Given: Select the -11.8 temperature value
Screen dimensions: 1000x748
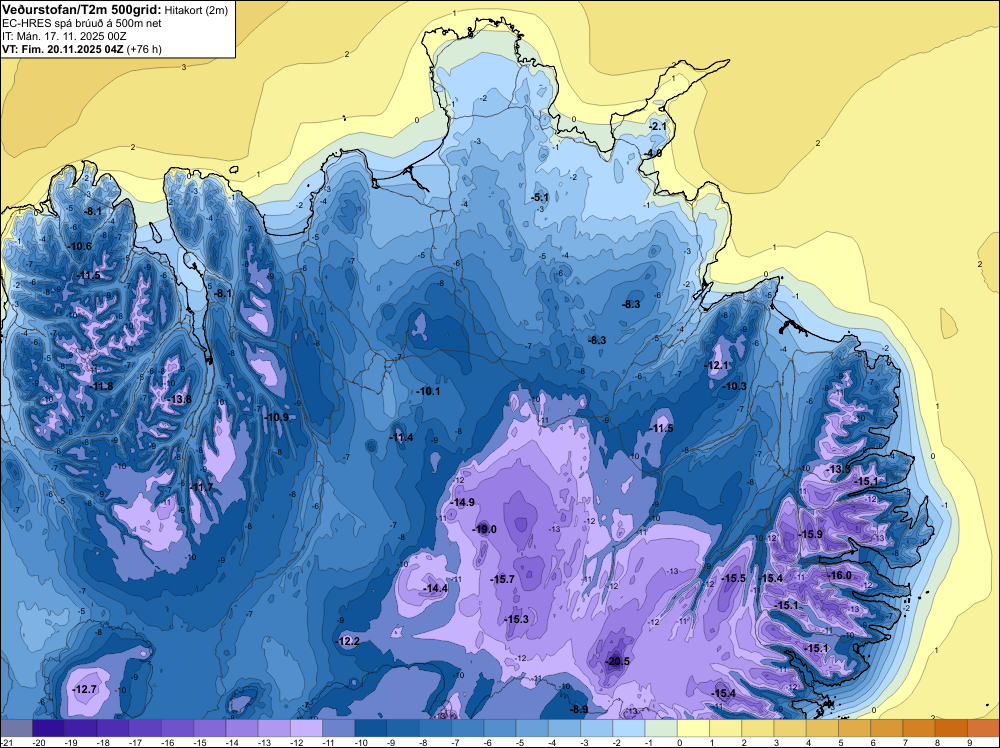Looking at the screenshot, I should (101, 386).
